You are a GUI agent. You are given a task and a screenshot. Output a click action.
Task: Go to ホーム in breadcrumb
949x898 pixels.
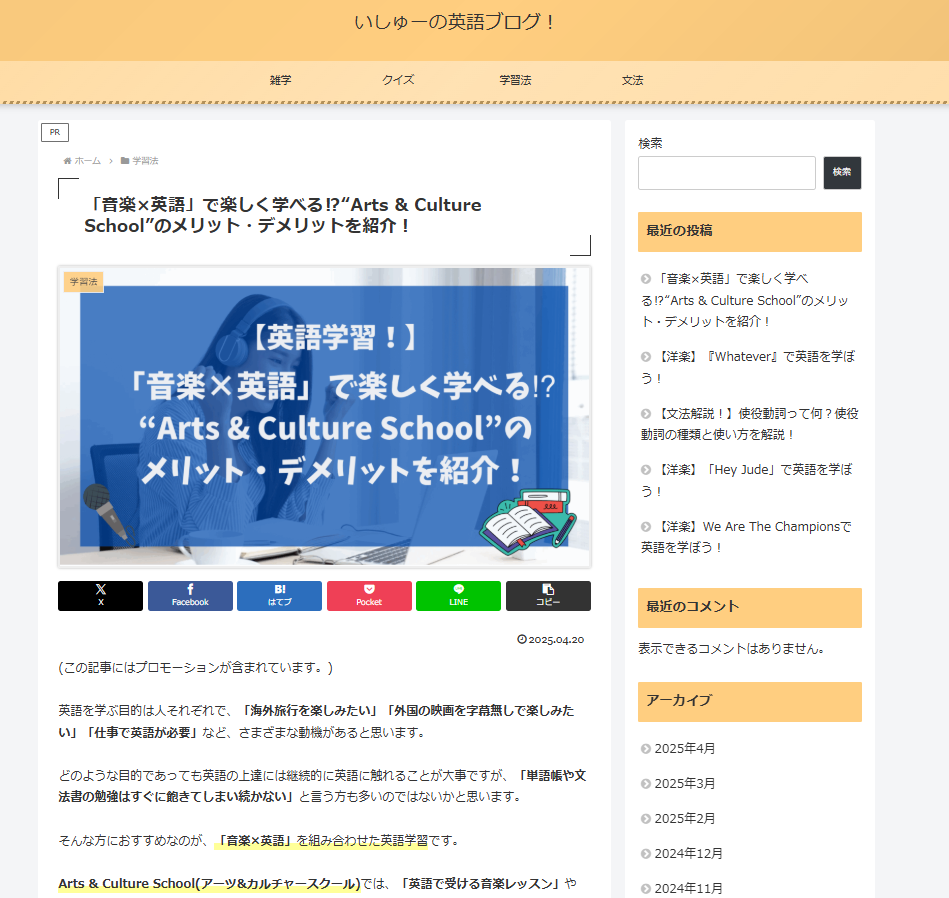click(x=87, y=161)
